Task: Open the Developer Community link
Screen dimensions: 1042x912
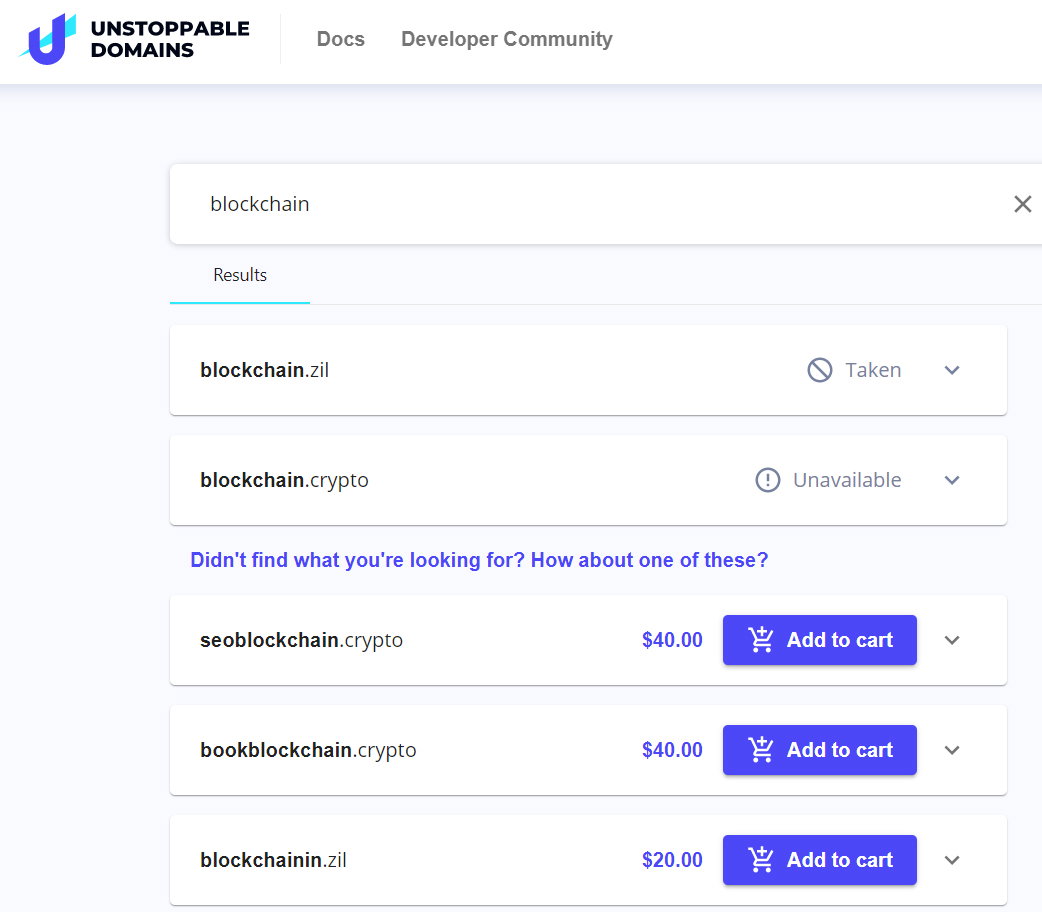Action: [506, 39]
